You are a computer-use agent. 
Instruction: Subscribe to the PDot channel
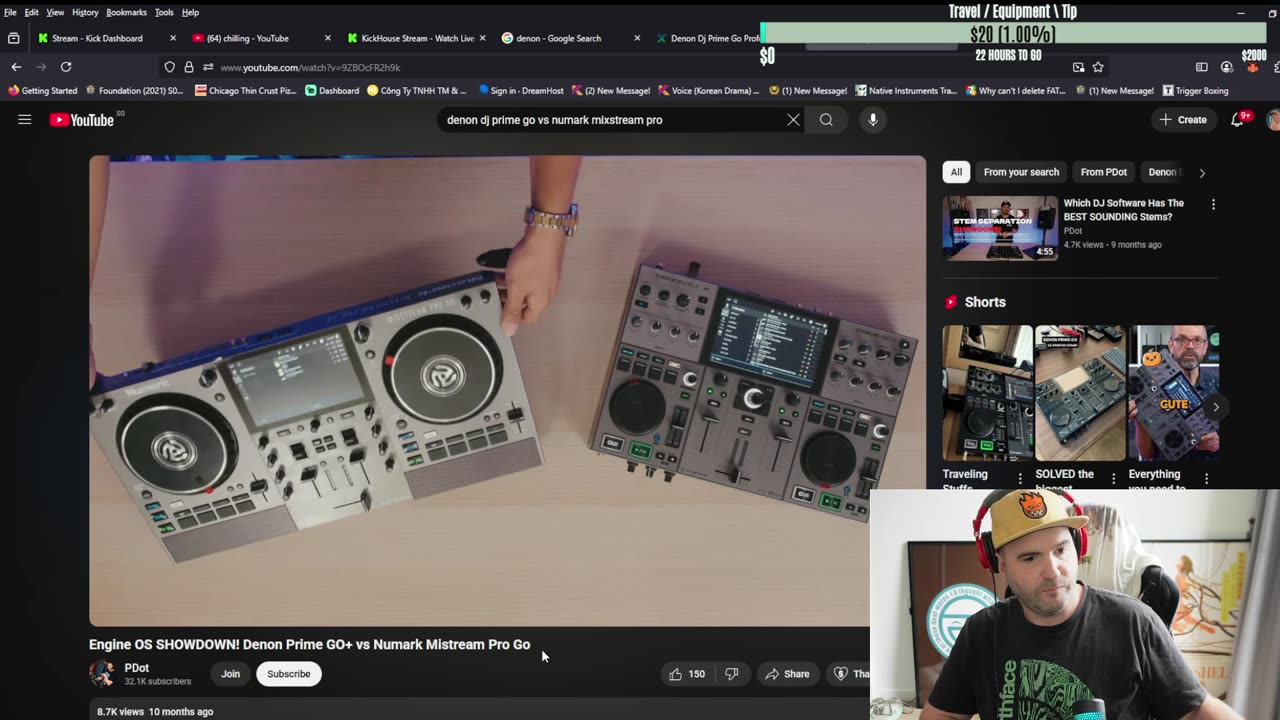click(288, 674)
